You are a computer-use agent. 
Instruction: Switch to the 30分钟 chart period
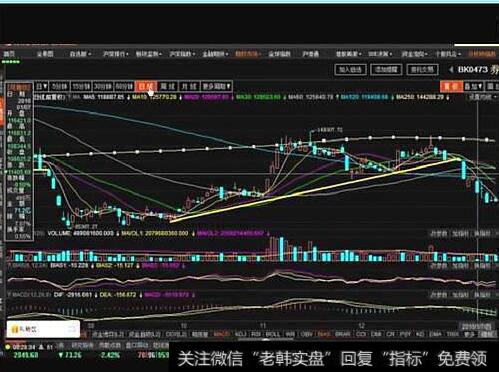tap(103, 86)
